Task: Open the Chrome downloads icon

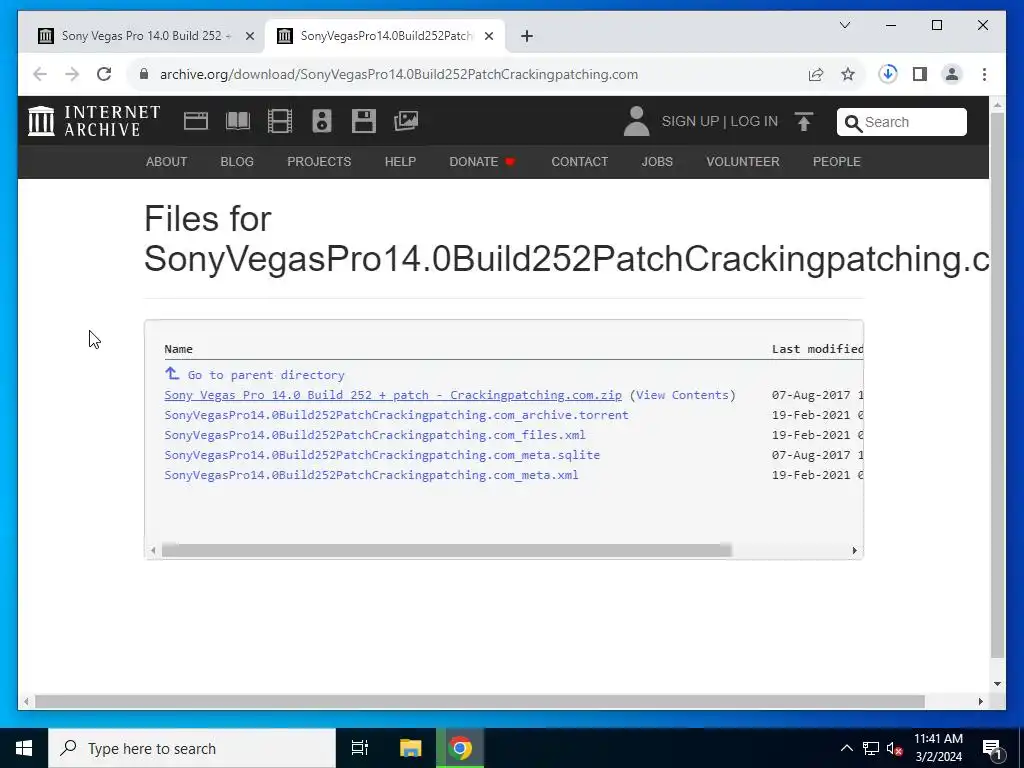Action: [x=888, y=74]
